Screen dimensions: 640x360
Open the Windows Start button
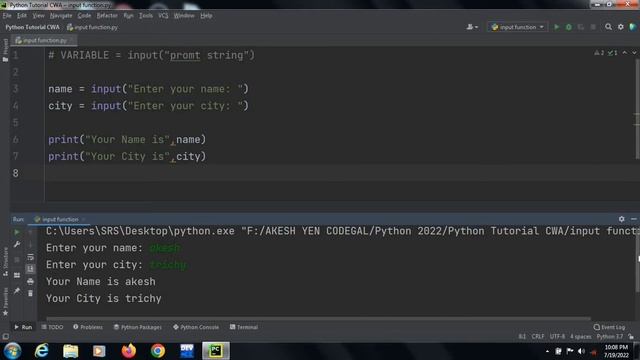click(12, 351)
